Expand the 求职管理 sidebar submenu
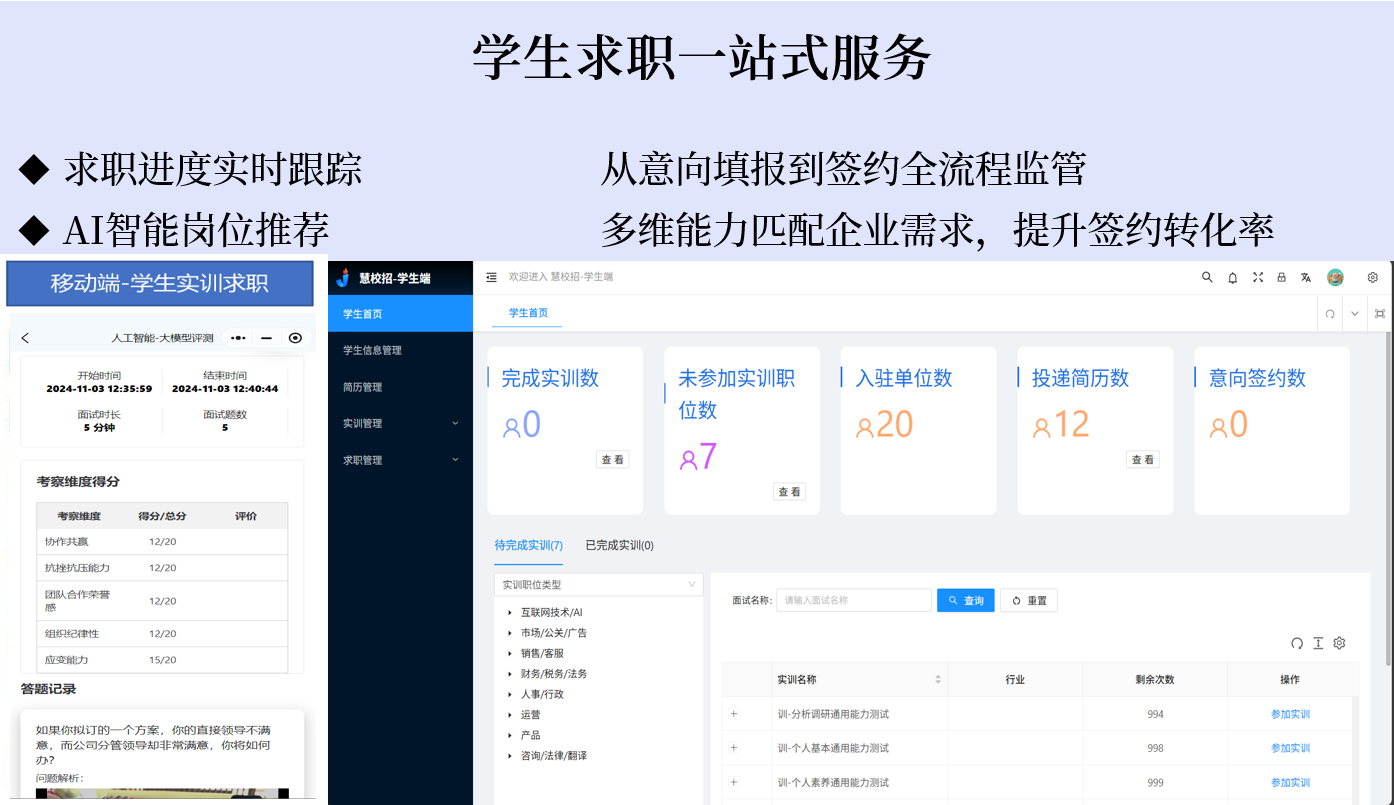Image resolution: width=1394 pixels, height=805 pixels. point(400,460)
